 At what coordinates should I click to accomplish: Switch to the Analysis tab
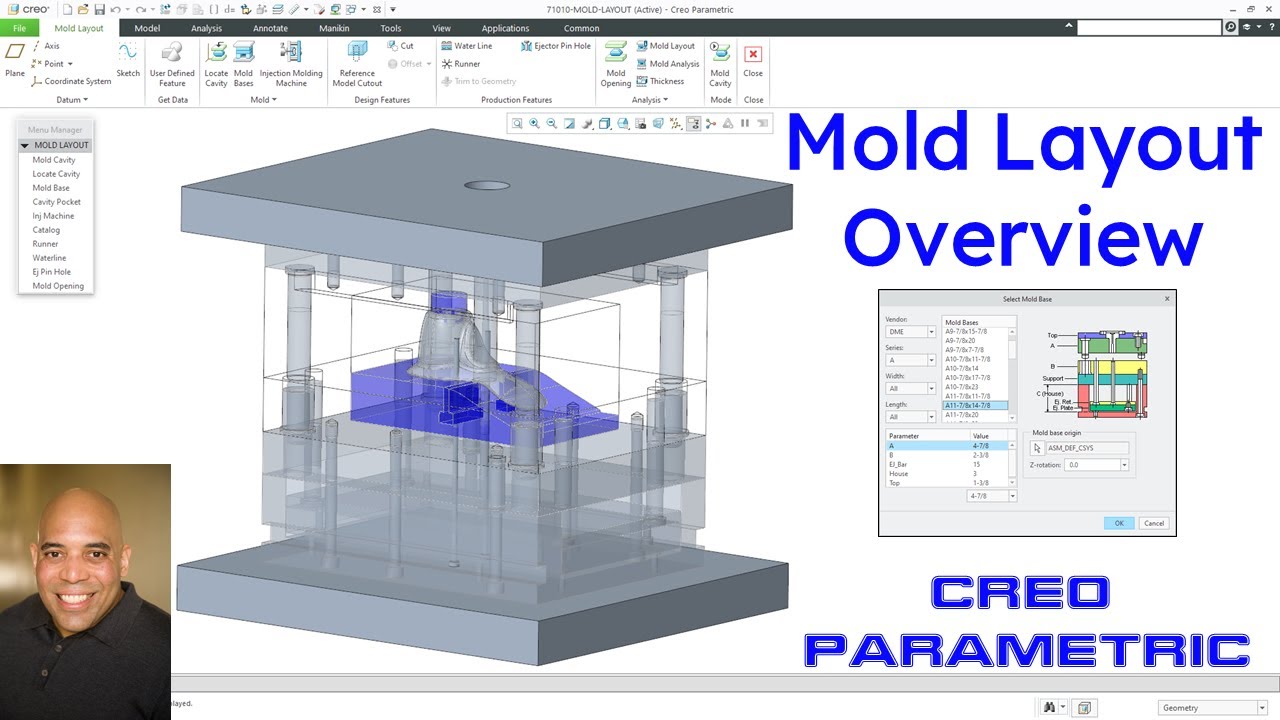point(207,28)
